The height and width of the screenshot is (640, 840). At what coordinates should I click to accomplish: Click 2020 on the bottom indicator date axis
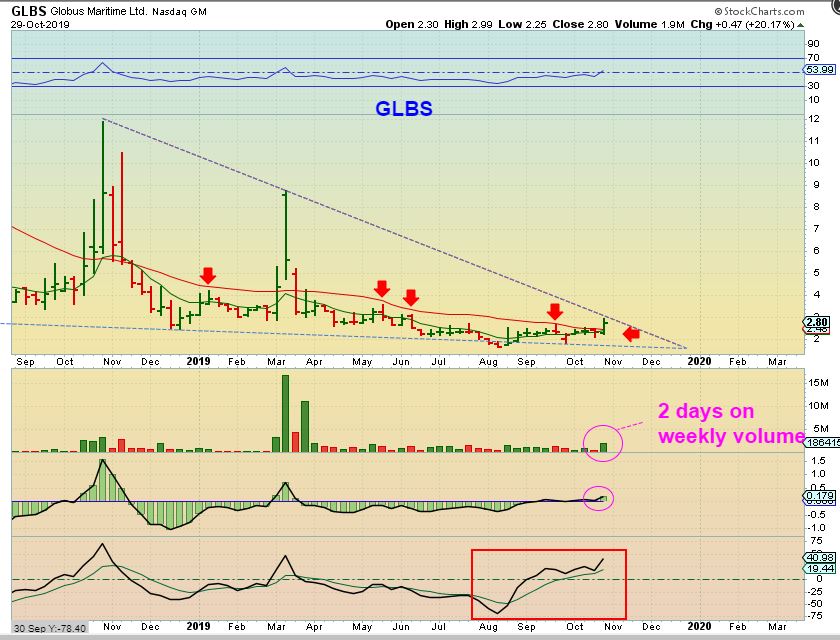[x=699, y=626]
